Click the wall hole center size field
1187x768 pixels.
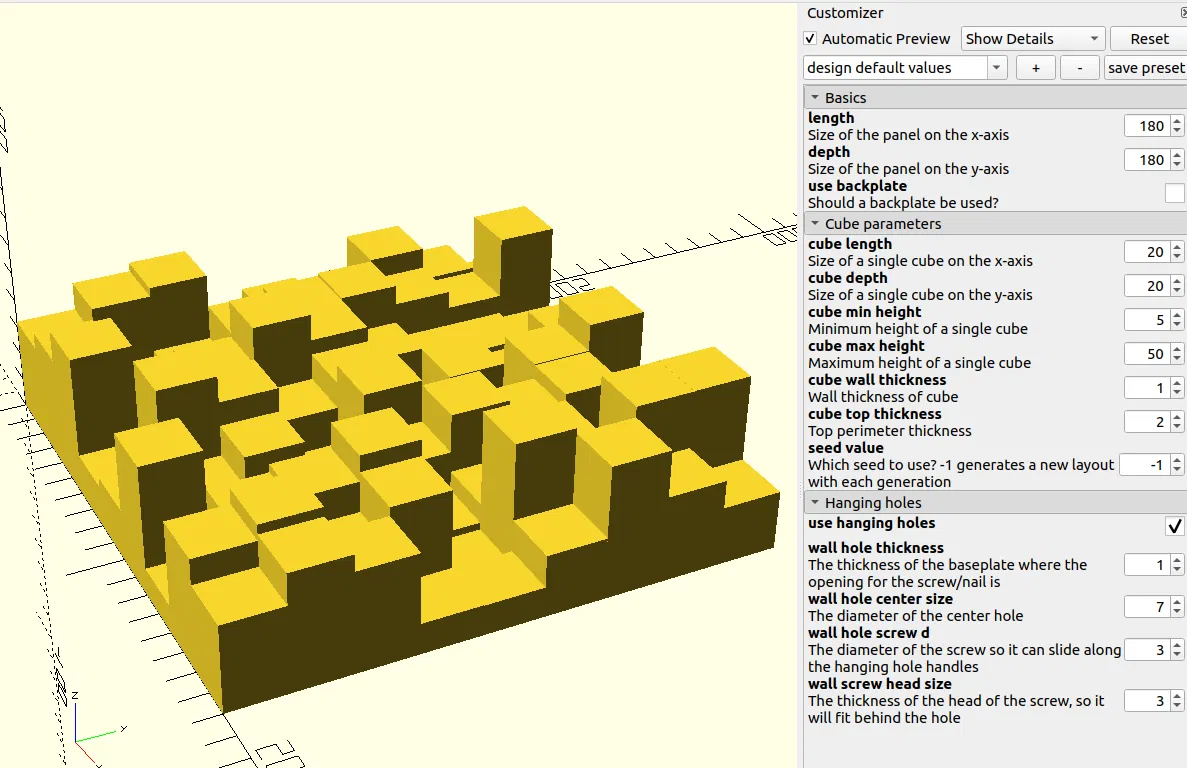[1146, 607]
